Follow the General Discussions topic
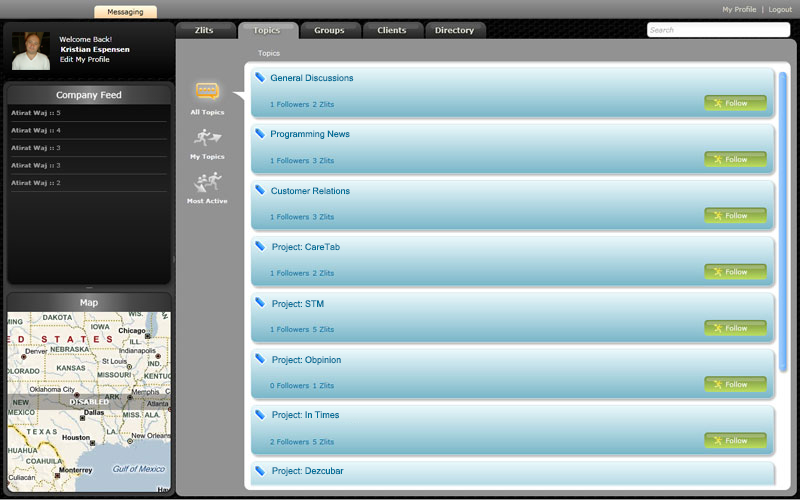Viewport: 800px width, 500px height. 735,103
